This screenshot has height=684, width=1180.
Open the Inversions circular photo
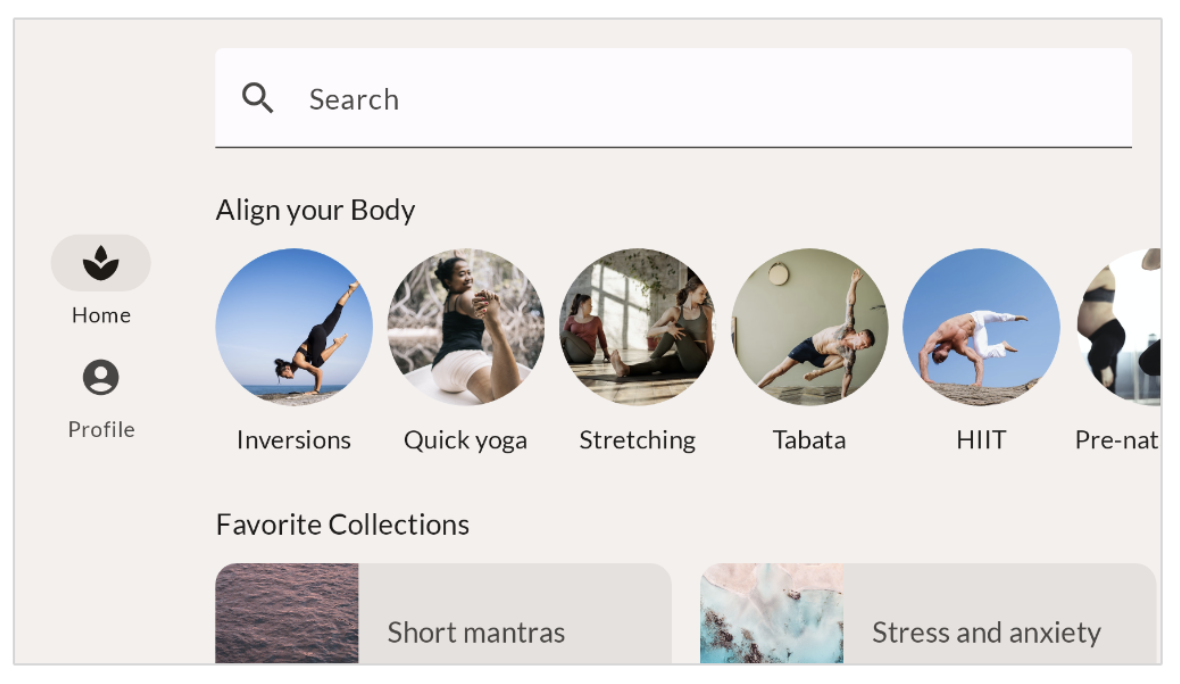(294, 327)
